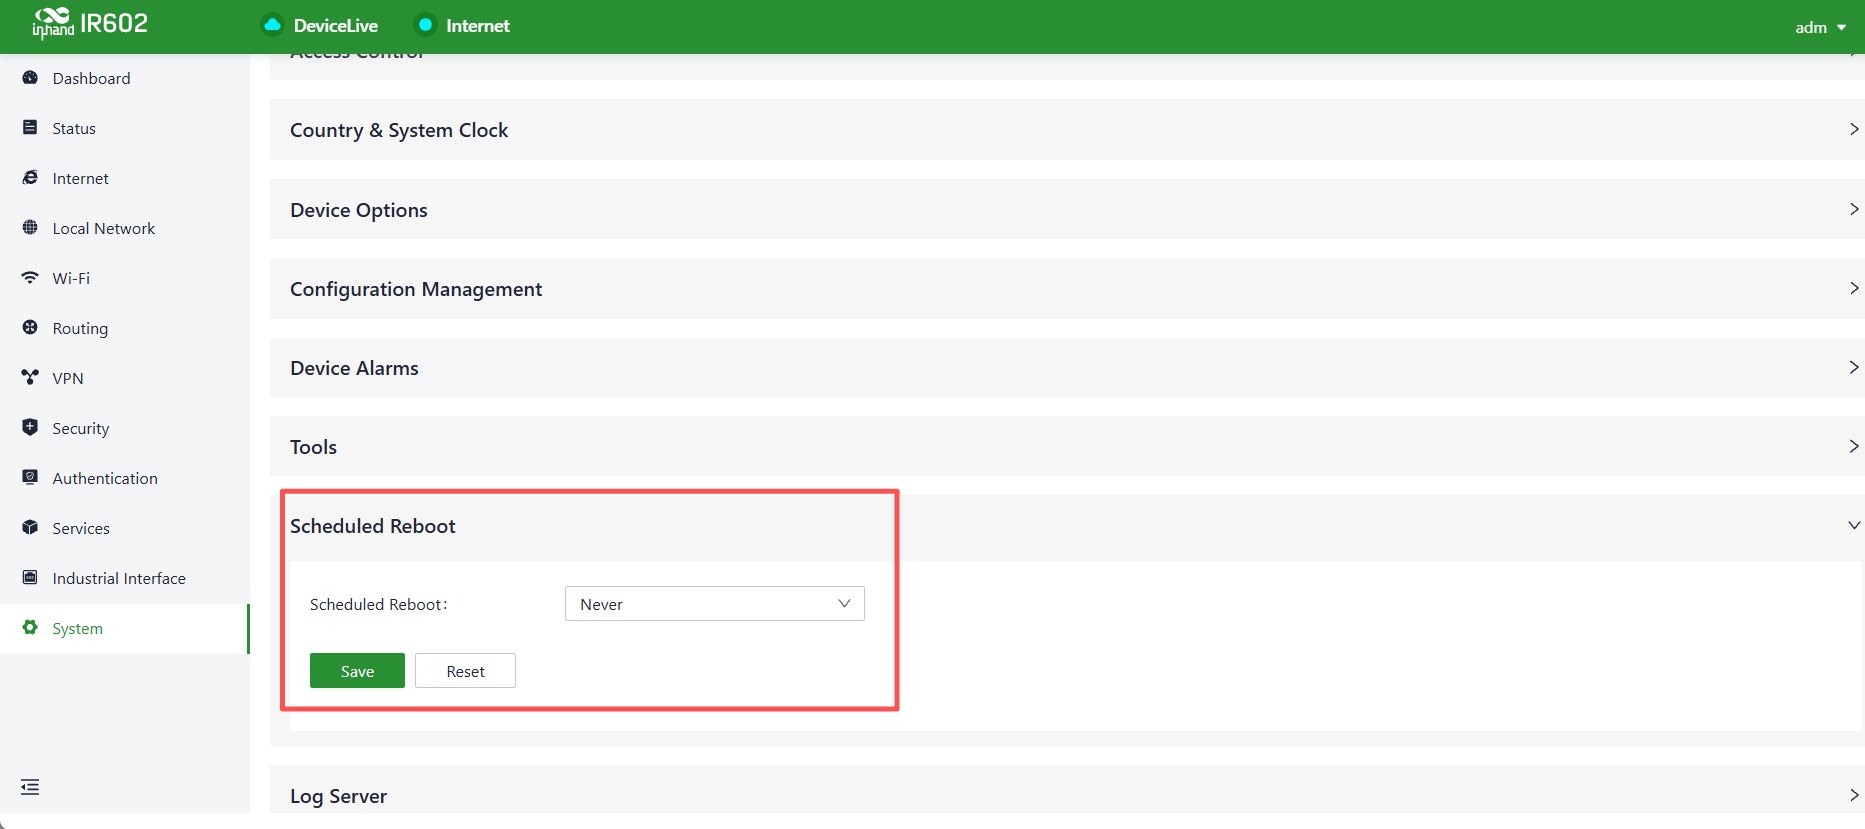Open the Security menu
The width and height of the screenshot is (1865, 829).
point(125,428)
